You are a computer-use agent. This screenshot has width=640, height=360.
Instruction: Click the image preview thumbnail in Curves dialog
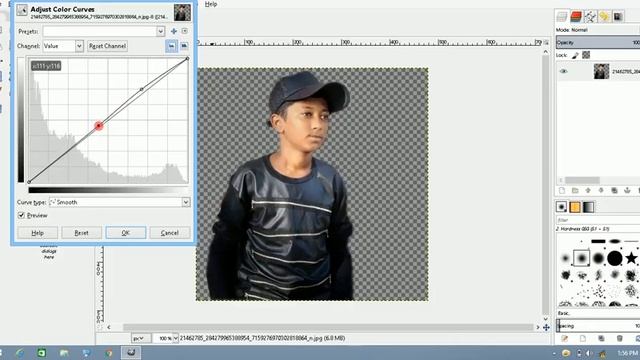coord(182,13)
